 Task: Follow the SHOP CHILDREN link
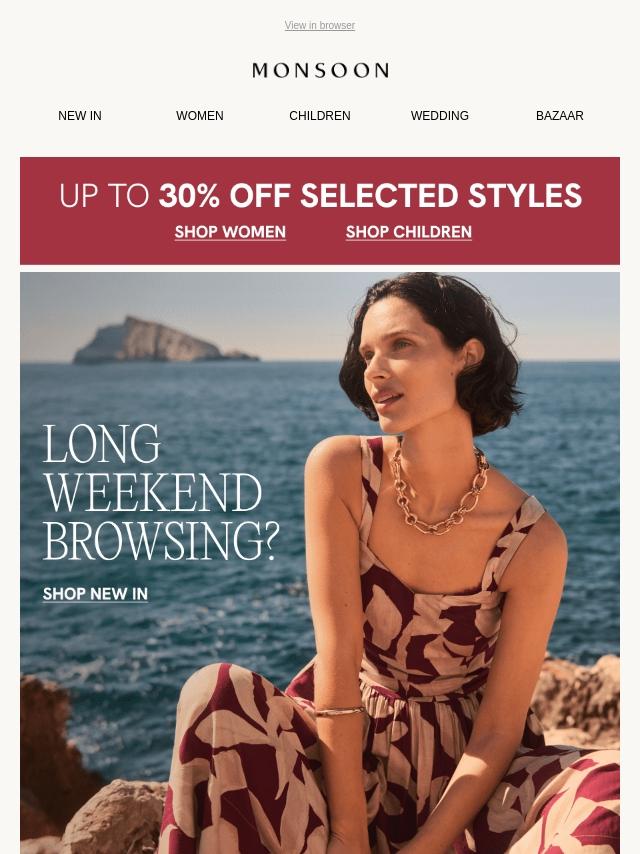point(409,232)
